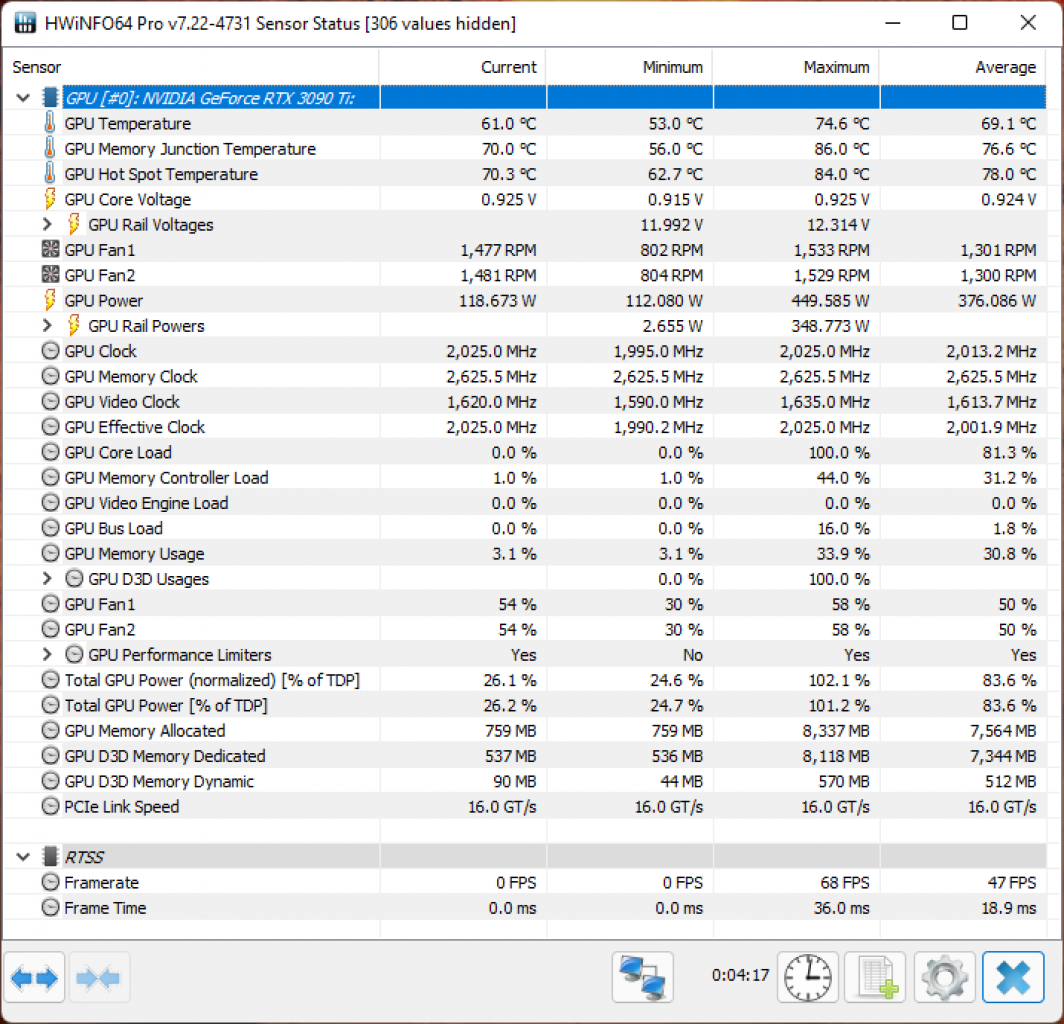The width and height of the screenshot is (1064, 1024).
Task: Click the Current column header
Action: point(462,67)
